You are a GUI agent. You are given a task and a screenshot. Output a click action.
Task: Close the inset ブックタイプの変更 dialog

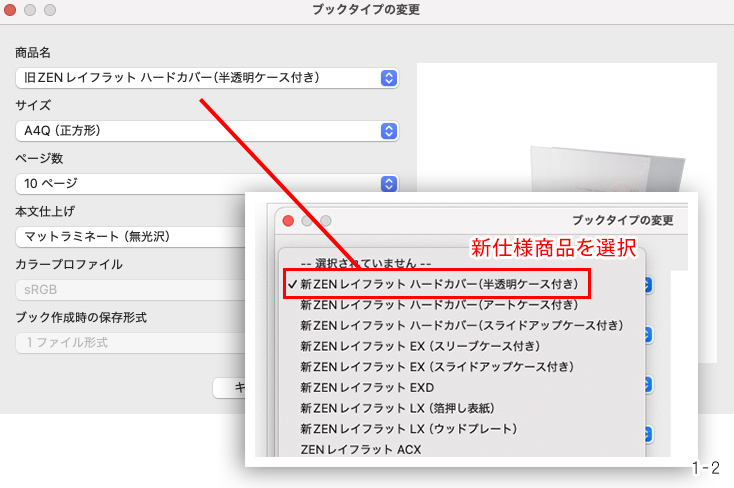point(288,221)
